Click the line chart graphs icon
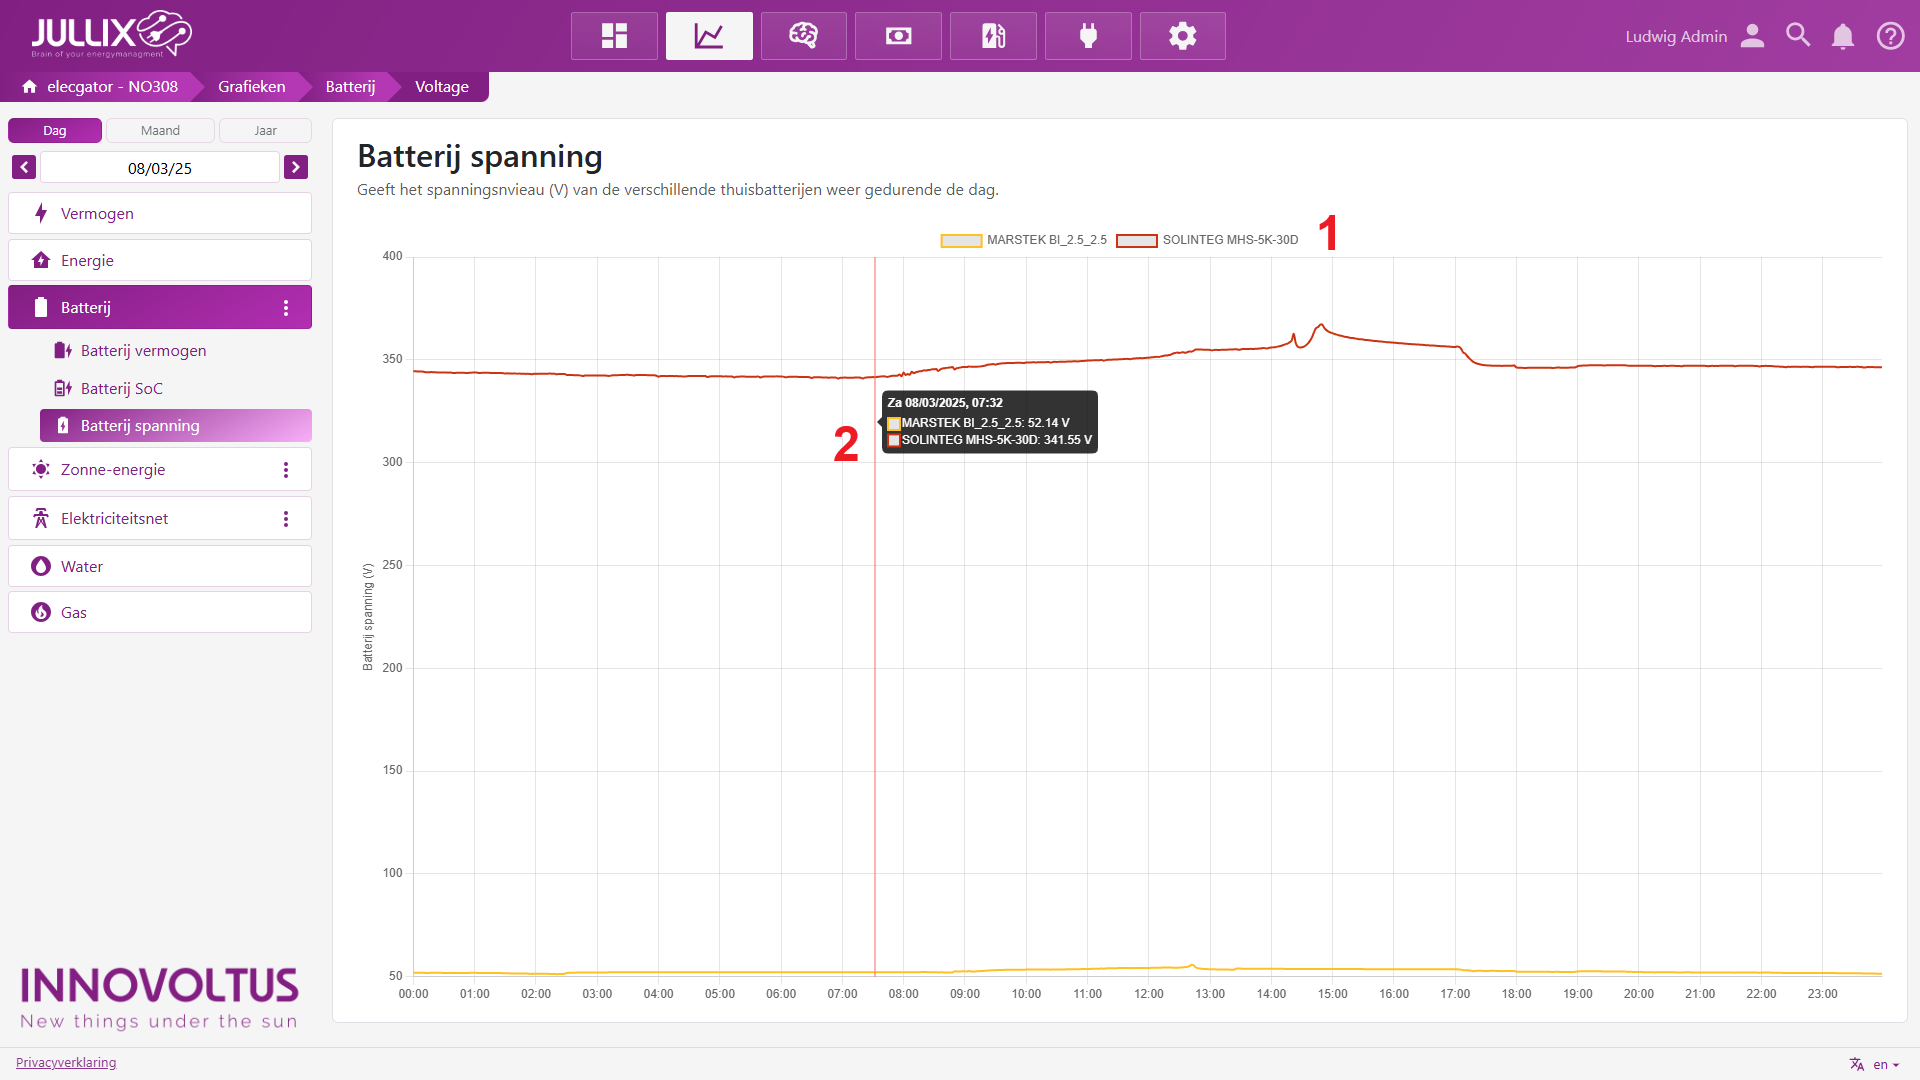 (x=709, y=36)
